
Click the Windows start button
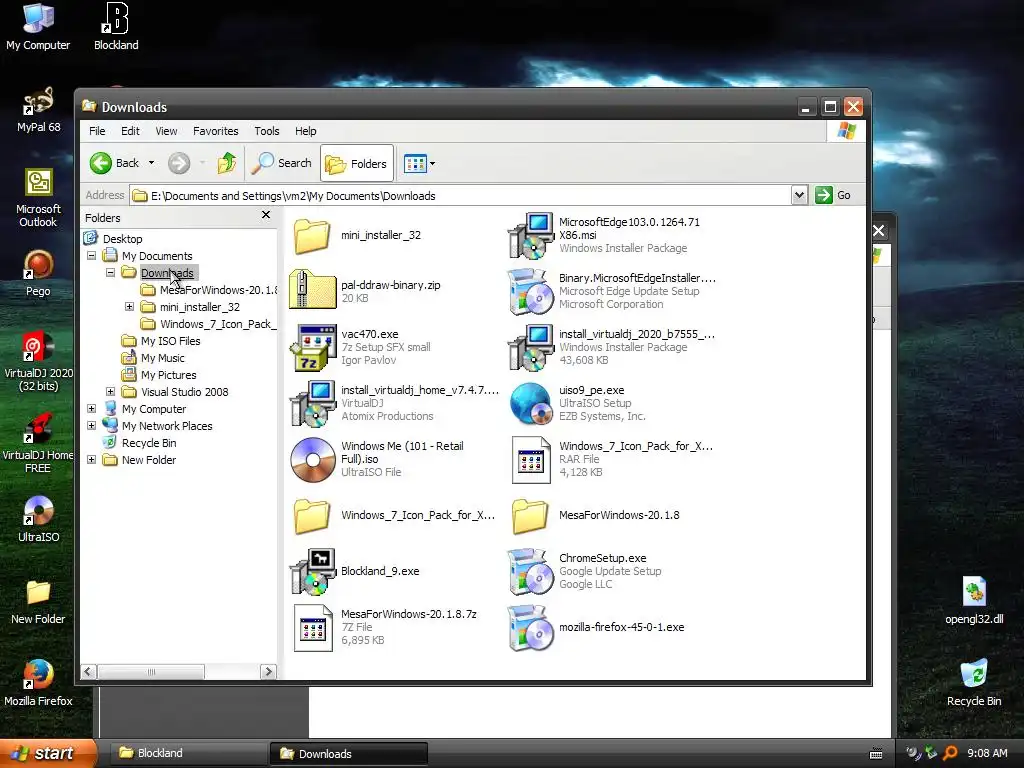pyautogui.click(x=47, y=753)
